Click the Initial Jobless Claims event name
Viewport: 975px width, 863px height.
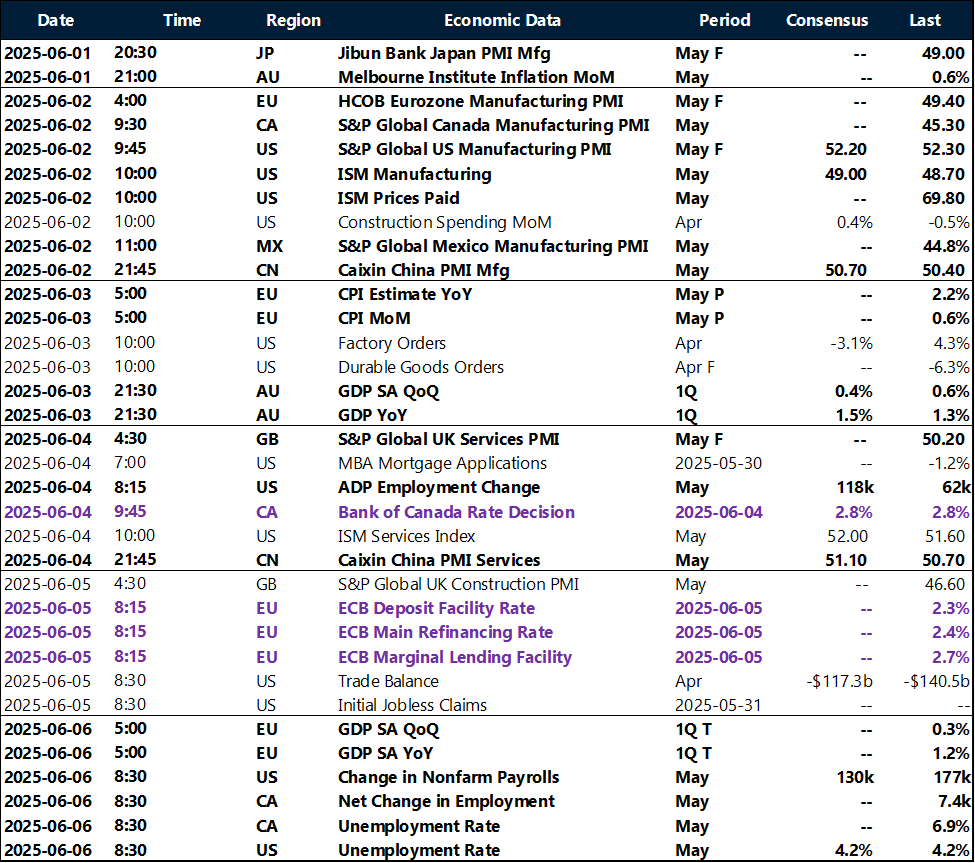(412, 705)
